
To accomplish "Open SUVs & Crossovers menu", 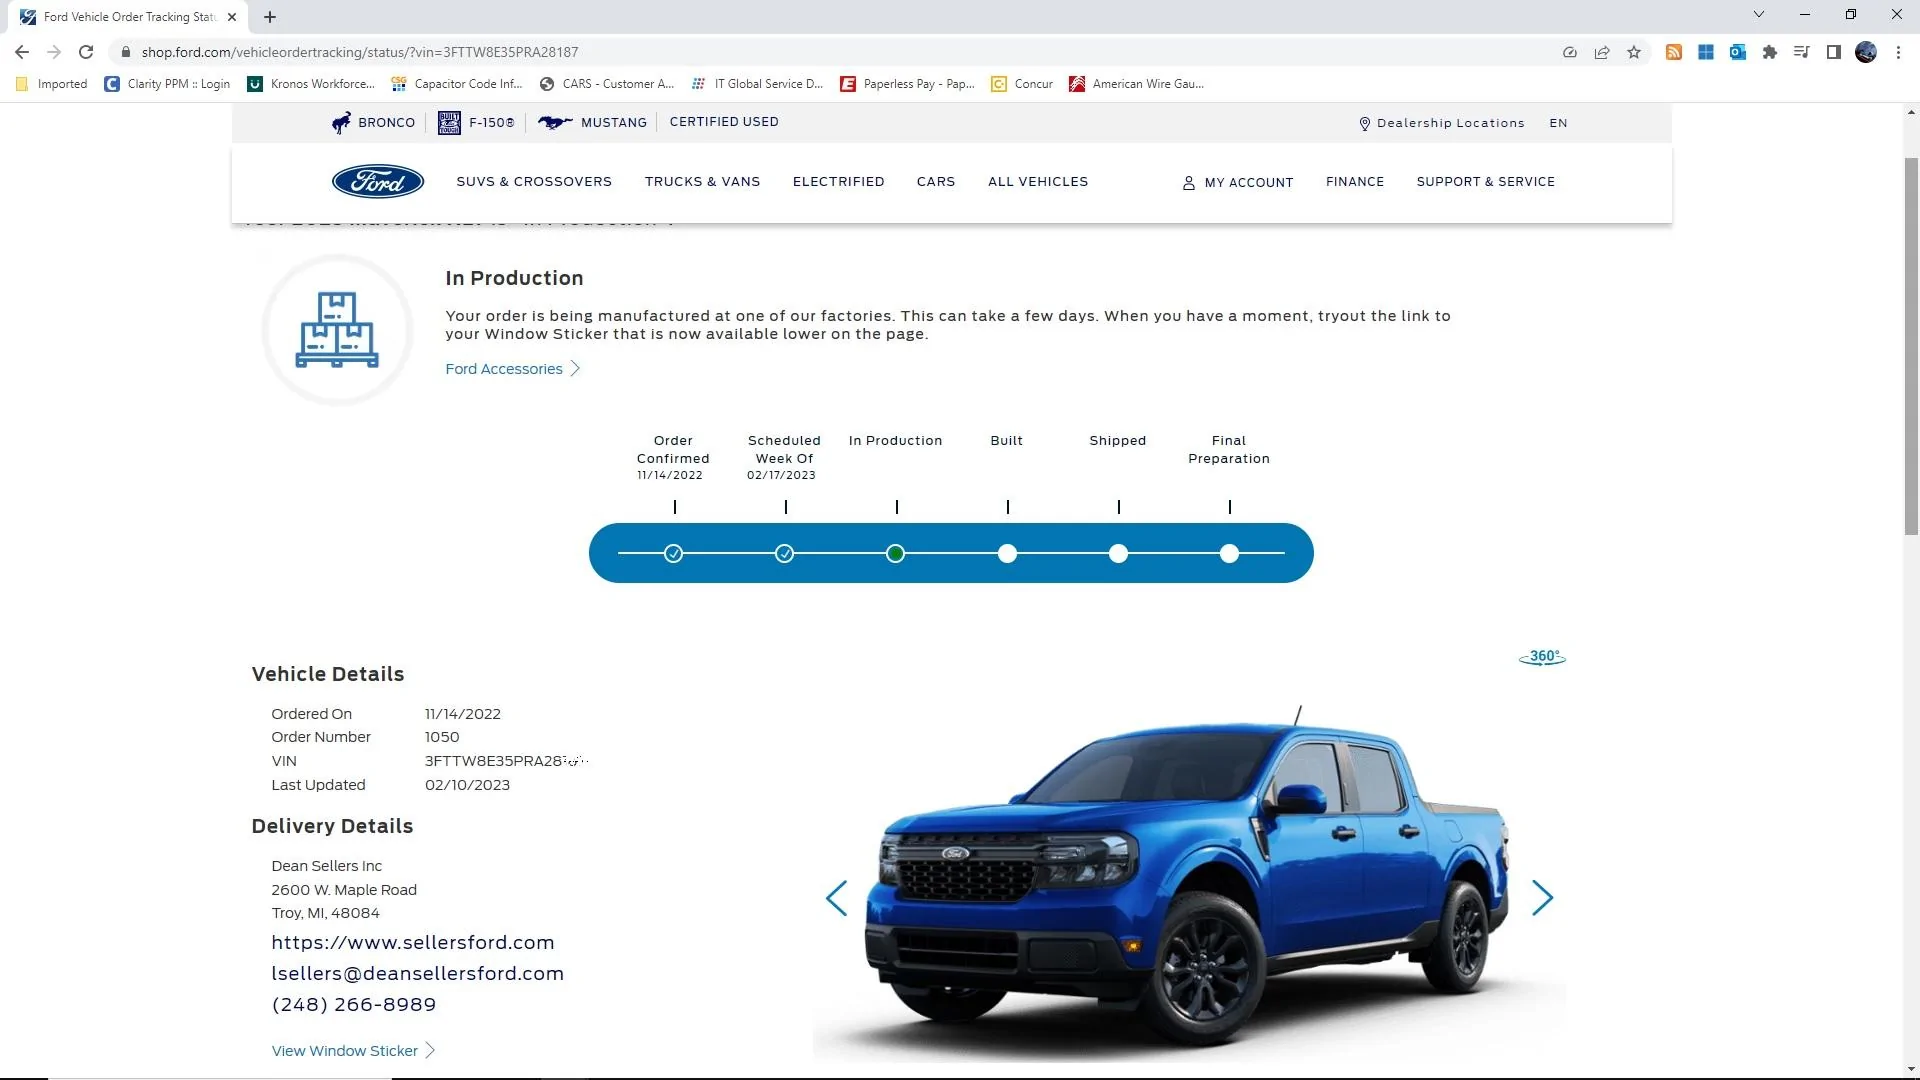I will [534, 182].
